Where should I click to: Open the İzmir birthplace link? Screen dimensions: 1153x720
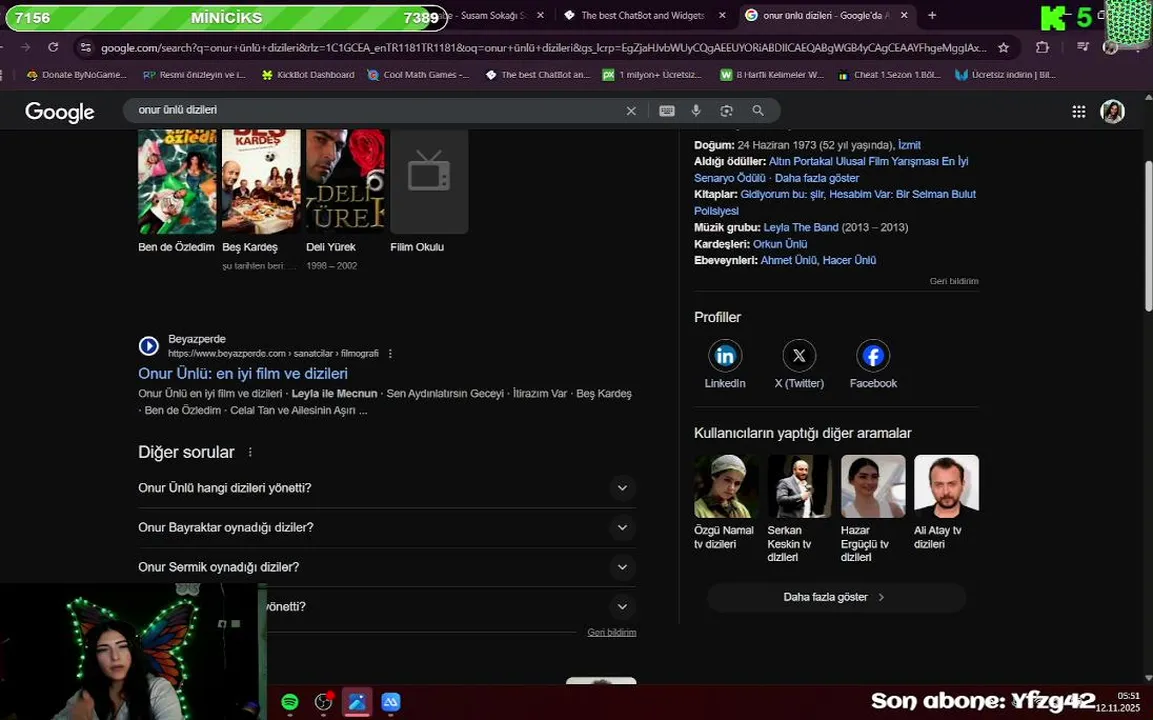[909, 145]
